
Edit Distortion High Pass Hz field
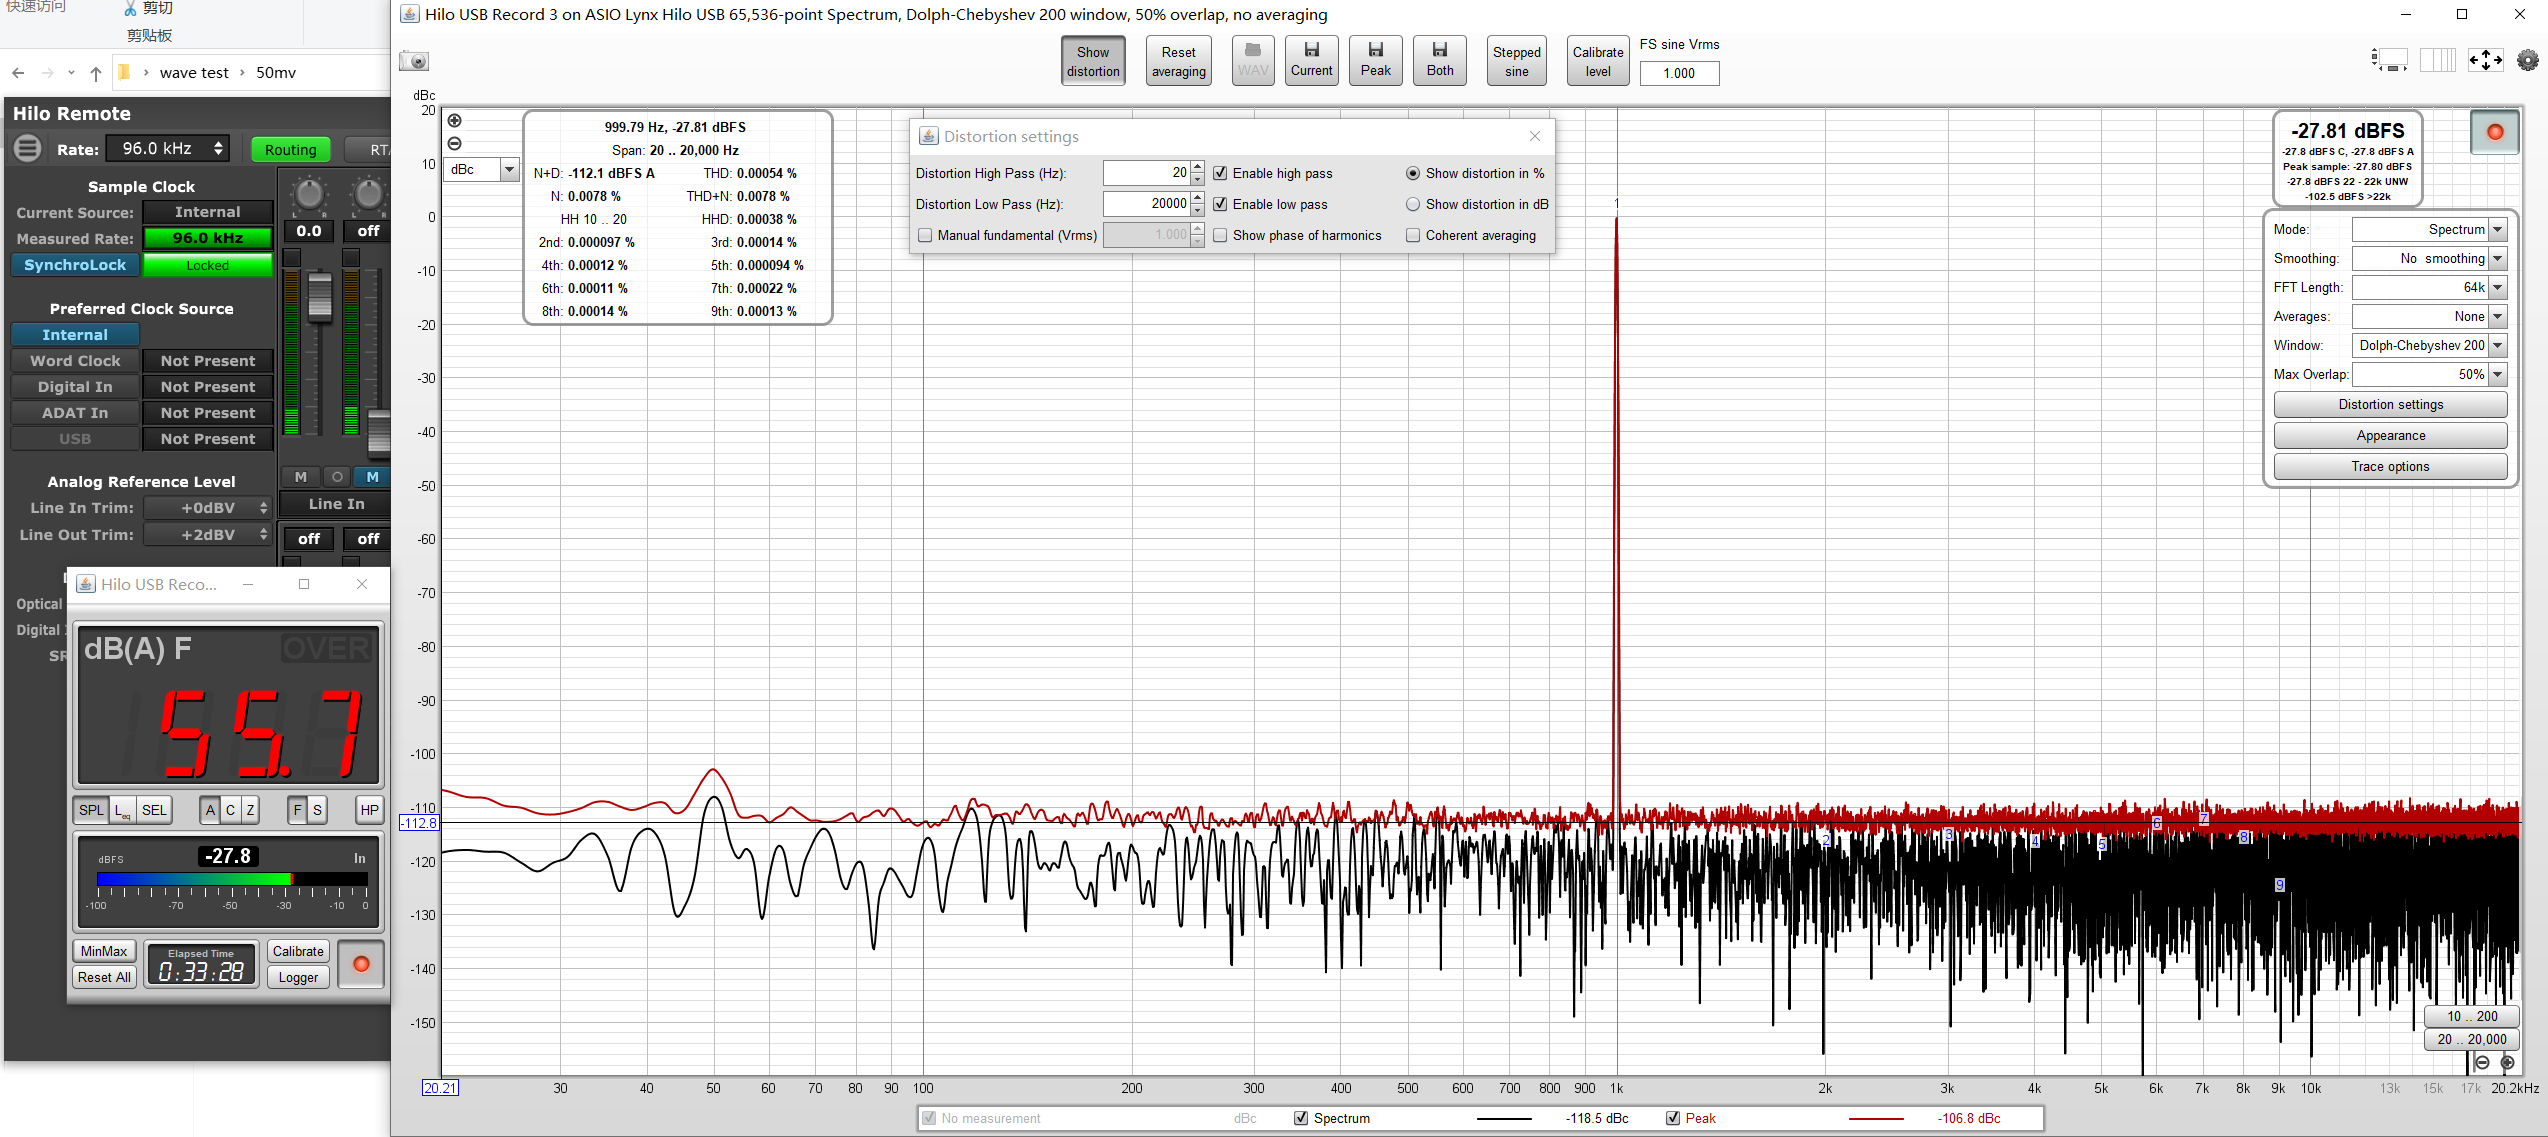[x=1147, y=173]
